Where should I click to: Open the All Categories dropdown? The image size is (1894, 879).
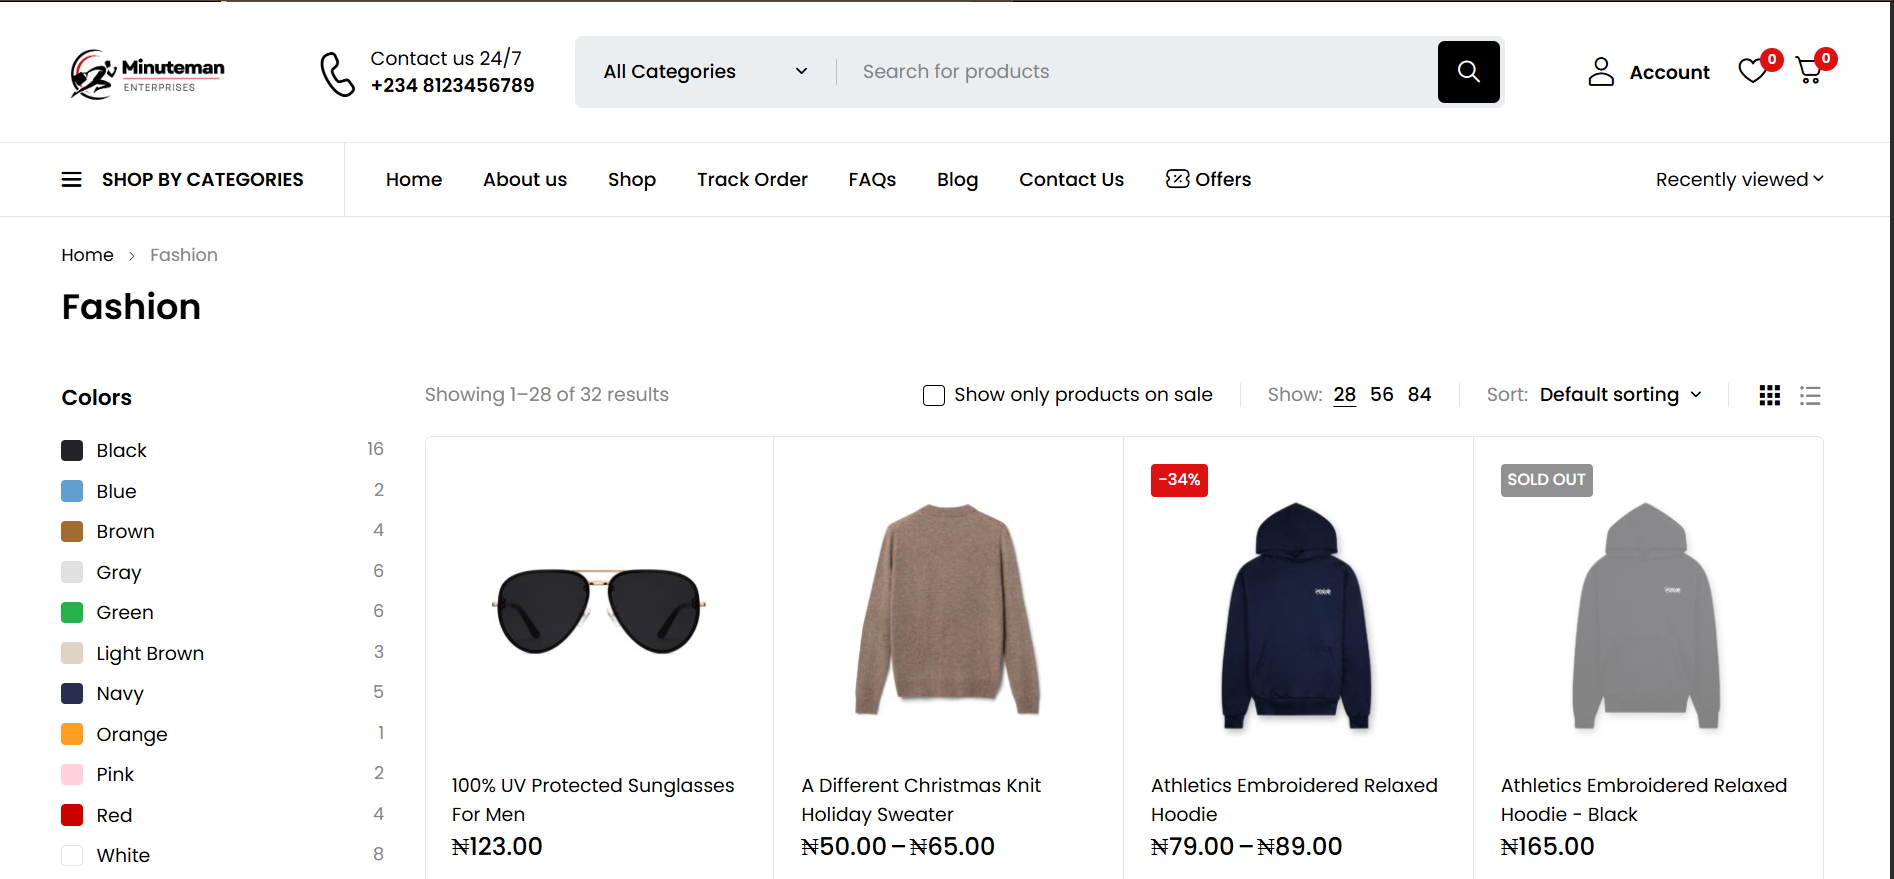tap(705, 72)
